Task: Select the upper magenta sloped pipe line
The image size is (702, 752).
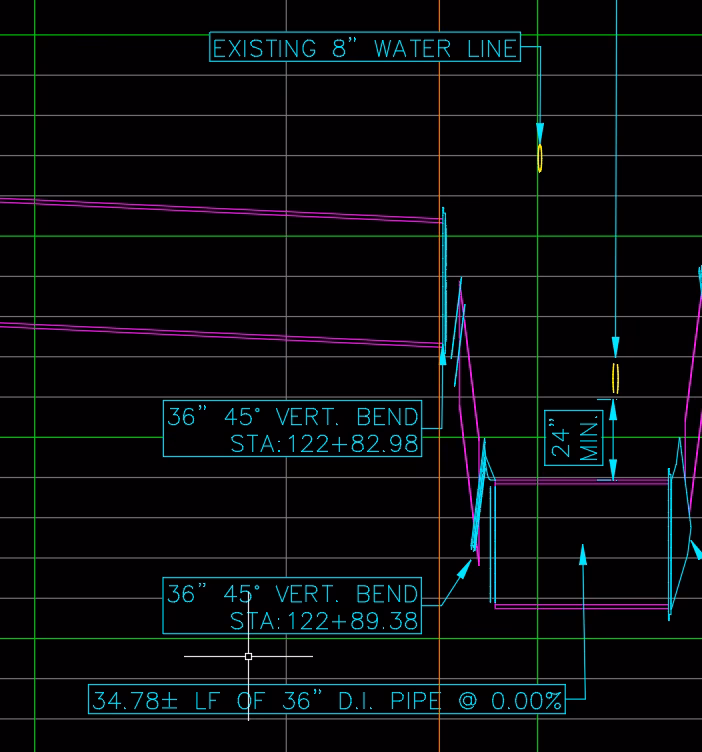Action: 220,211
